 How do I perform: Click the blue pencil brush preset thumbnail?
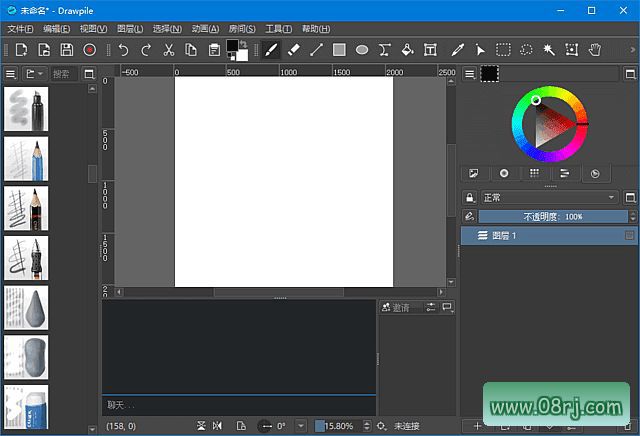(x=26, y=158)
